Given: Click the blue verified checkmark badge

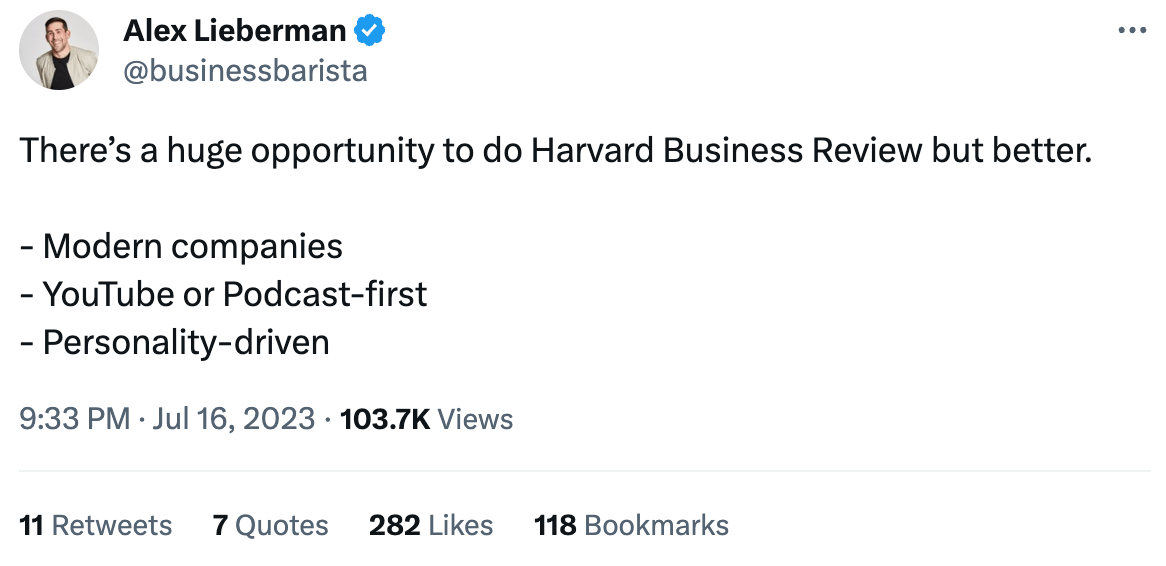Looking at the screenshot, I should pos(370,32).
